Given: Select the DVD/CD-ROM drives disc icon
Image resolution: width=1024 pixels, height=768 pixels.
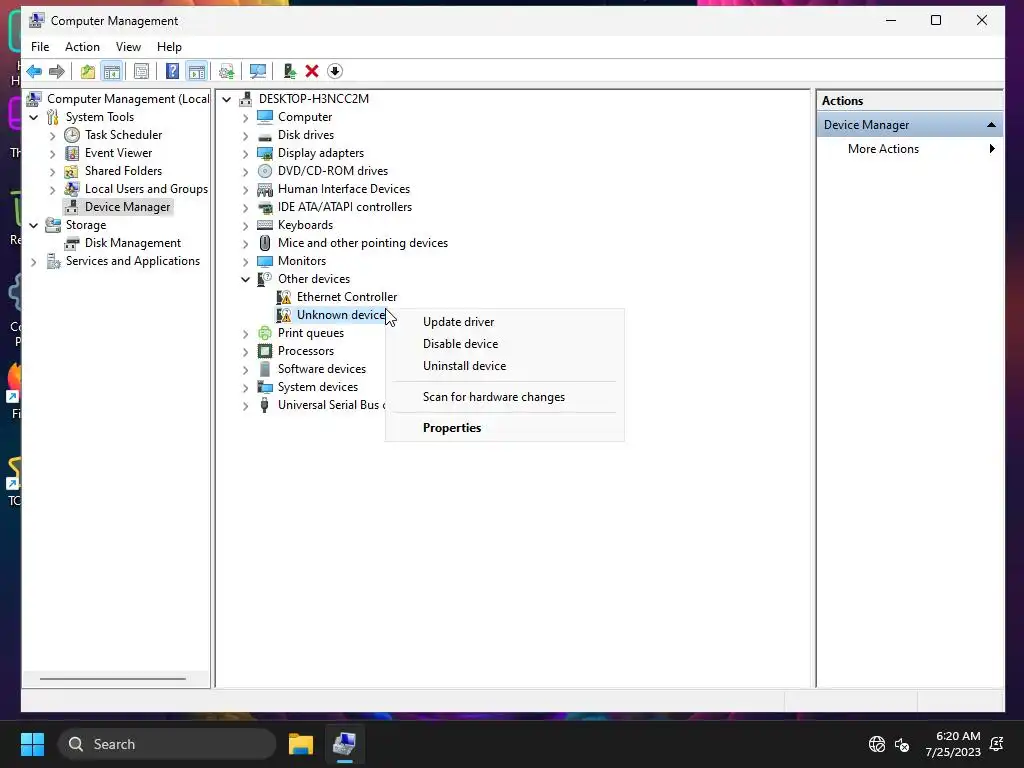Looking at the screenshot, I should tap(264, 171).
